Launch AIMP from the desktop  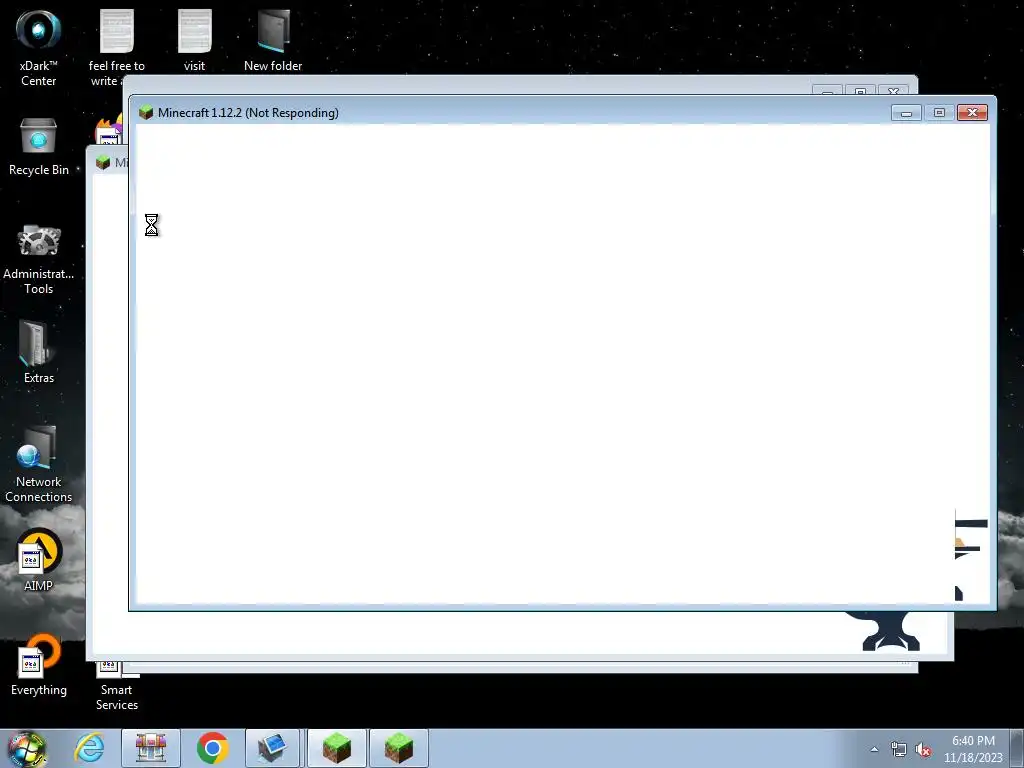click(39, 560)
